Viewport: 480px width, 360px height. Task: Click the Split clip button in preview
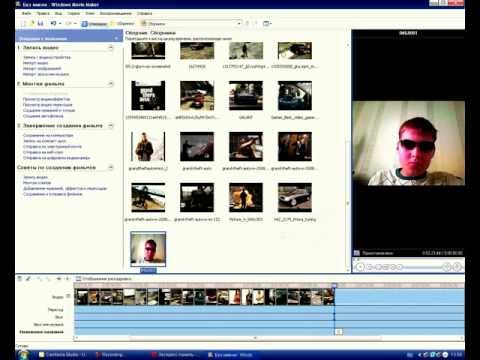click(447, 267)
